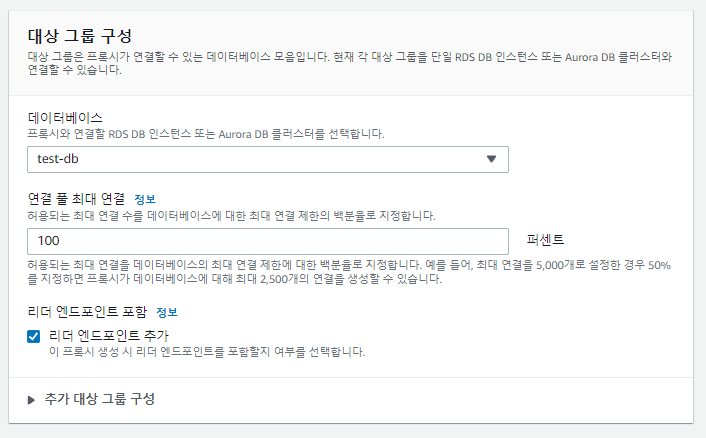Expand the triangle next to 추가 대상 그룹 구성
The height and width of the screenshot is (438, 706).
pyautogui.click(x=32, y=399)
